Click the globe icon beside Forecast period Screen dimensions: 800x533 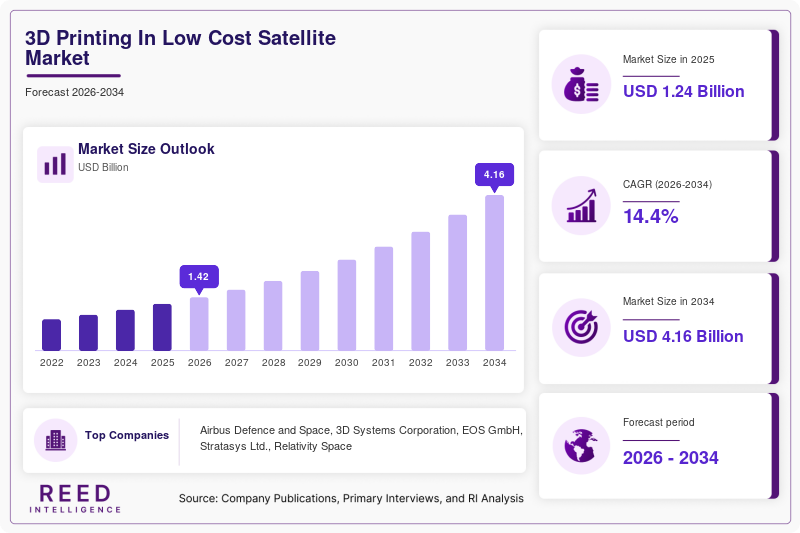point(581,445)
